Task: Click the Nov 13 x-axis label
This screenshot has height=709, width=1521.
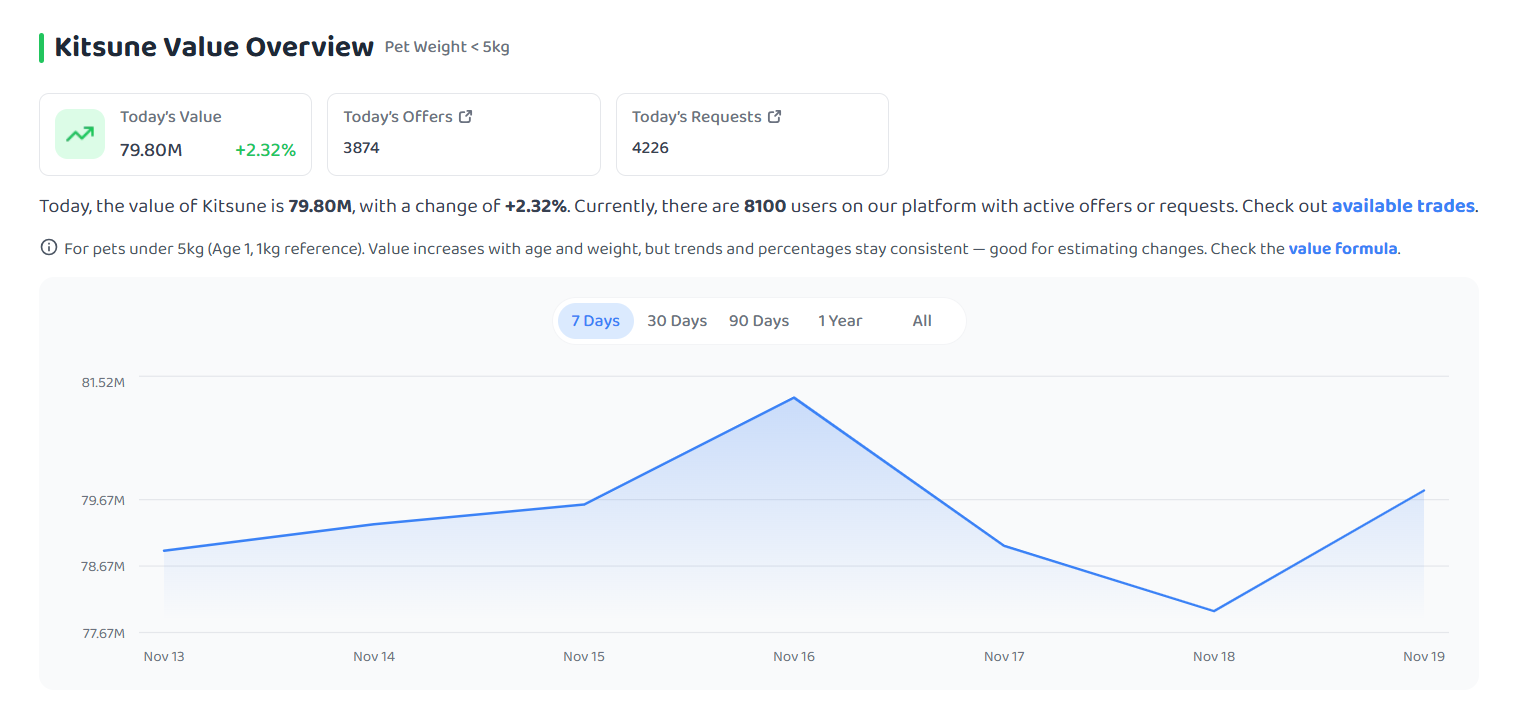Action: click(164, 657)
